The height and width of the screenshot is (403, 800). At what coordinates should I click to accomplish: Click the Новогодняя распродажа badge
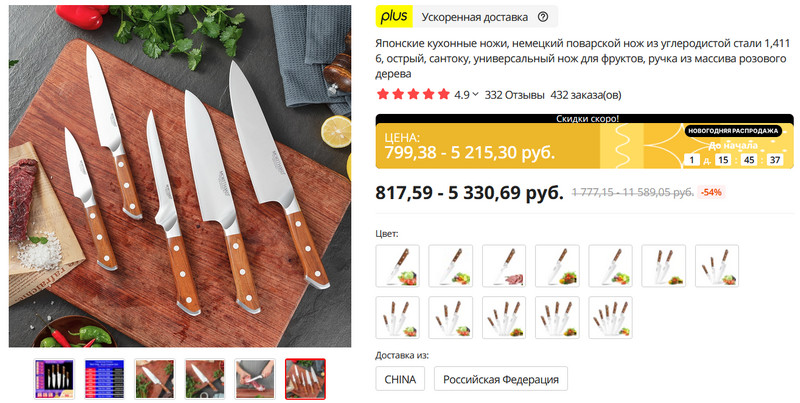point(733,131)
